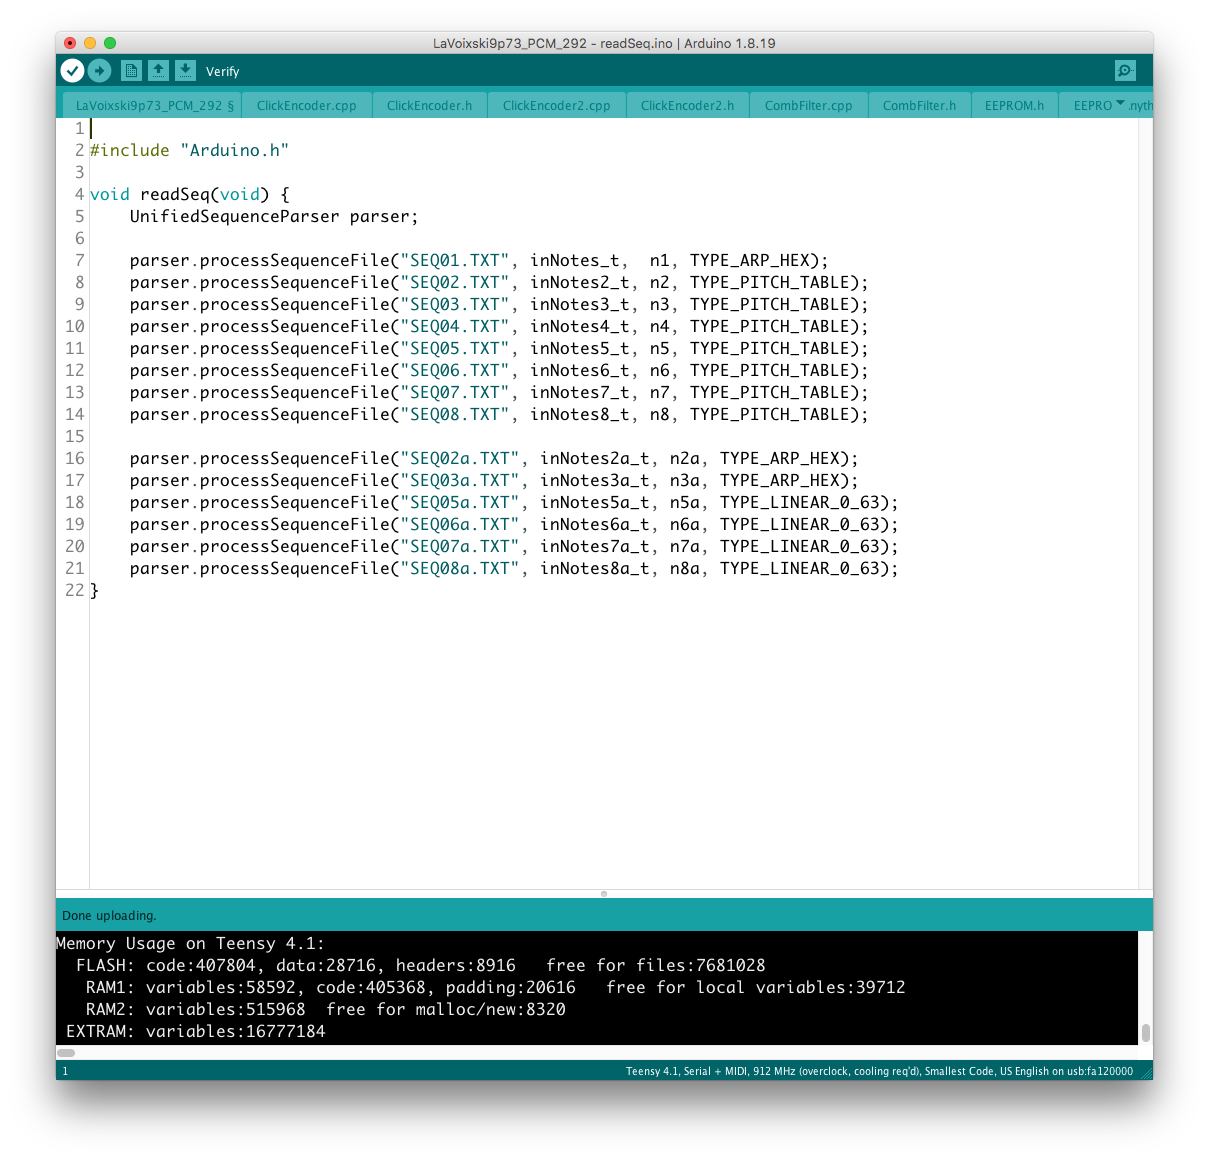Image resolution: width=1209 pixels, height=1160 pixels.
Task: Open the ClickEncoder2.cpp tab
Action: [x=556, y=105]
